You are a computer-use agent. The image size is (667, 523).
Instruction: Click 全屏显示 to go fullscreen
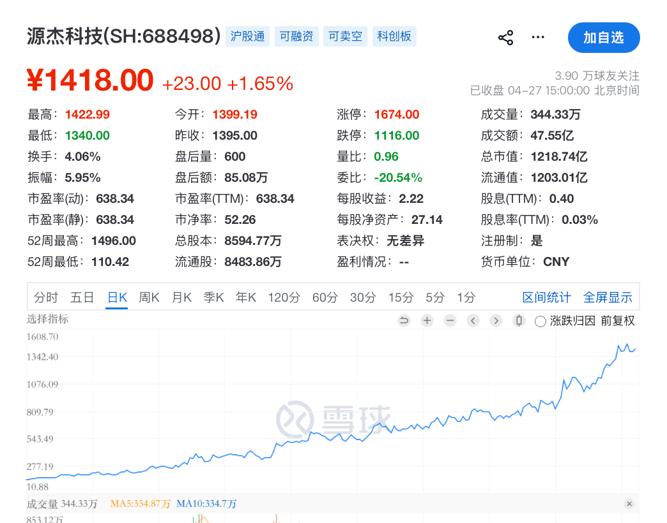pos(608,297)
